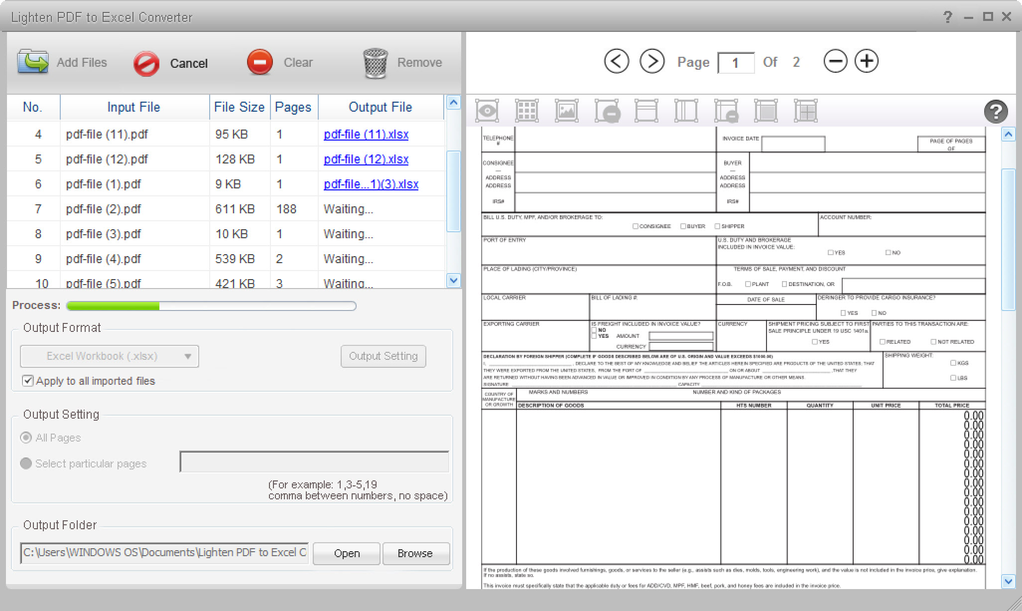The width and height of the screenshot is (1022, 611).
Task: Select the remove table line tool
Action: point(726,111)
